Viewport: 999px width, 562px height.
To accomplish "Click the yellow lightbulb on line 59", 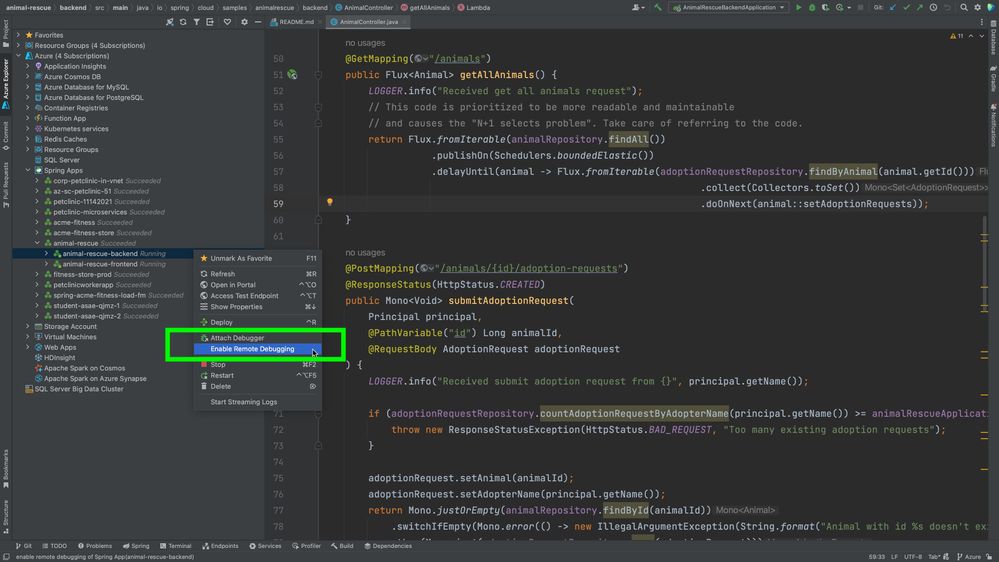I will tap(329, 202).
